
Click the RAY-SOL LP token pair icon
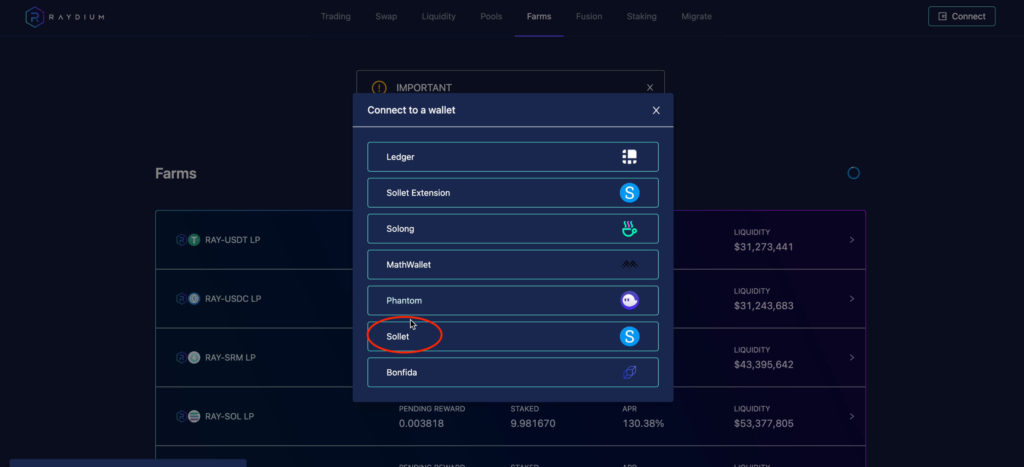pos(188,416)
